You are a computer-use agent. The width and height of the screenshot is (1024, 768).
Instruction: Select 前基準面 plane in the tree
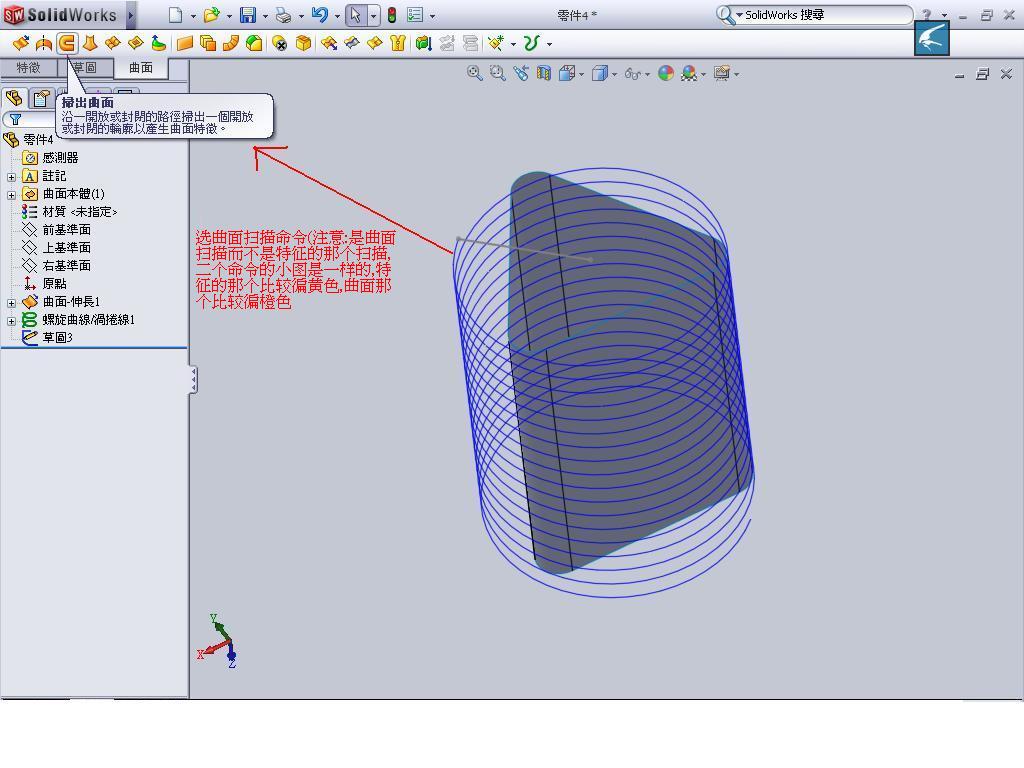tap(56, 230)
